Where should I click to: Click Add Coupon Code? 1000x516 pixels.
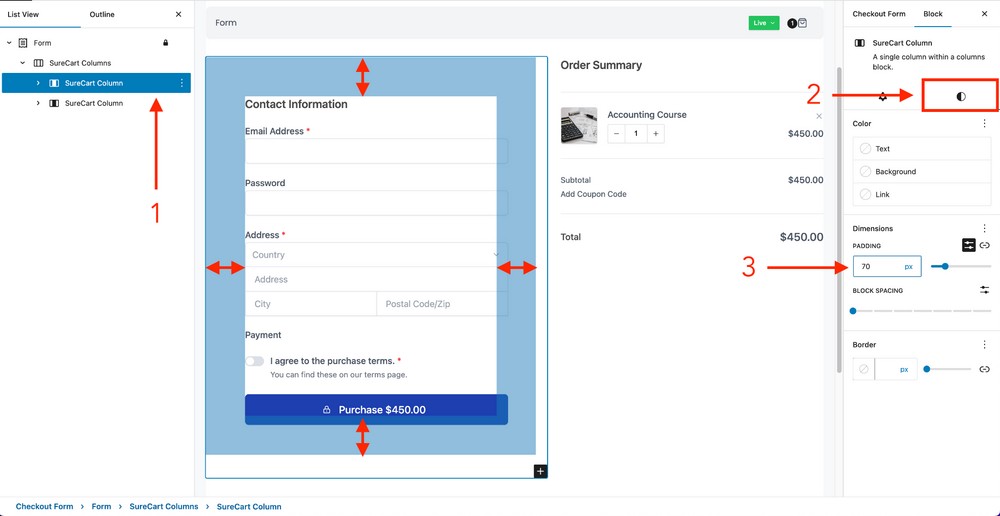click(593, 194)
